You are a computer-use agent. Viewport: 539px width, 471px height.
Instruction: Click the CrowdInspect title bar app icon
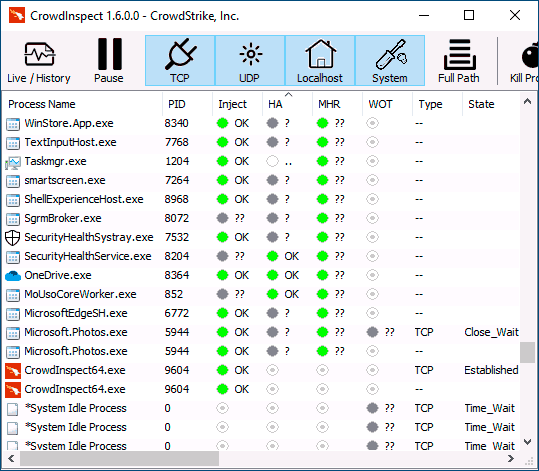(17, 15)
